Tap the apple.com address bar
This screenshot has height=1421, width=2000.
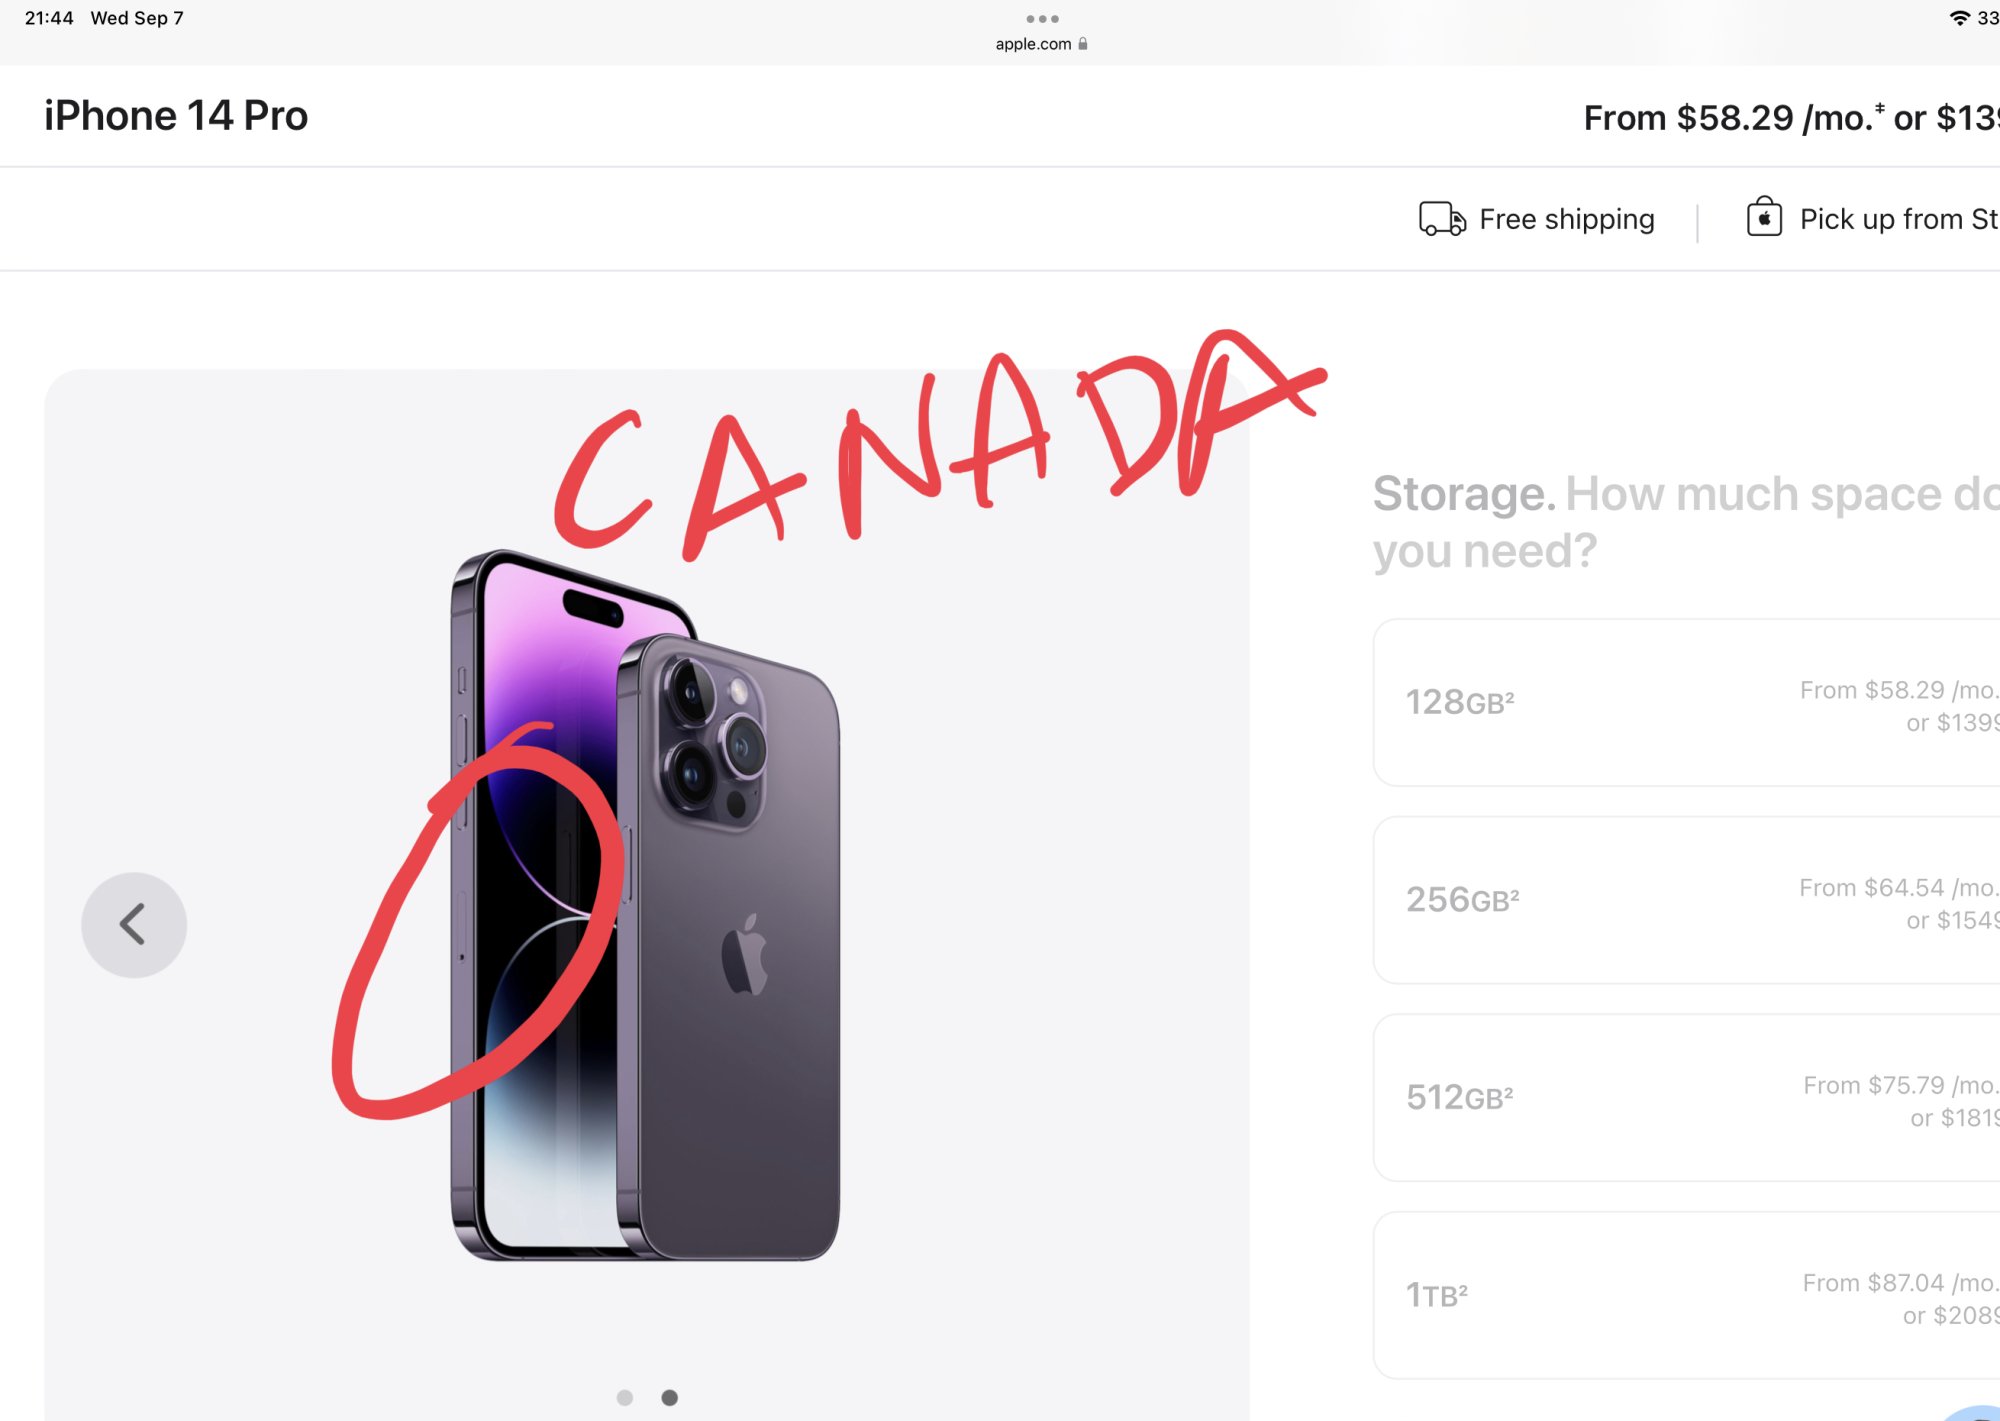pyautogui.click(x=1041, y=44)
